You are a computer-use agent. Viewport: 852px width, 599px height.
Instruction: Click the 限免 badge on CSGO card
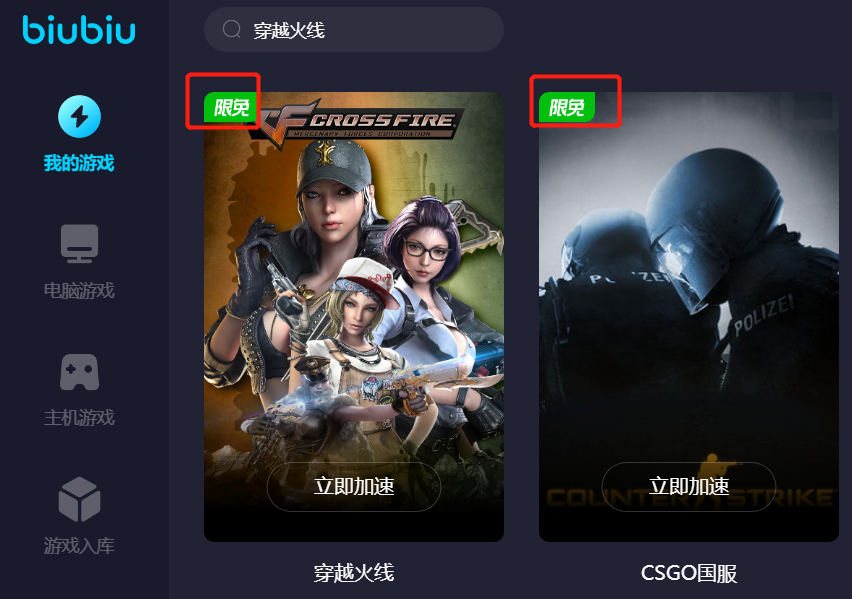pos(567,107)
